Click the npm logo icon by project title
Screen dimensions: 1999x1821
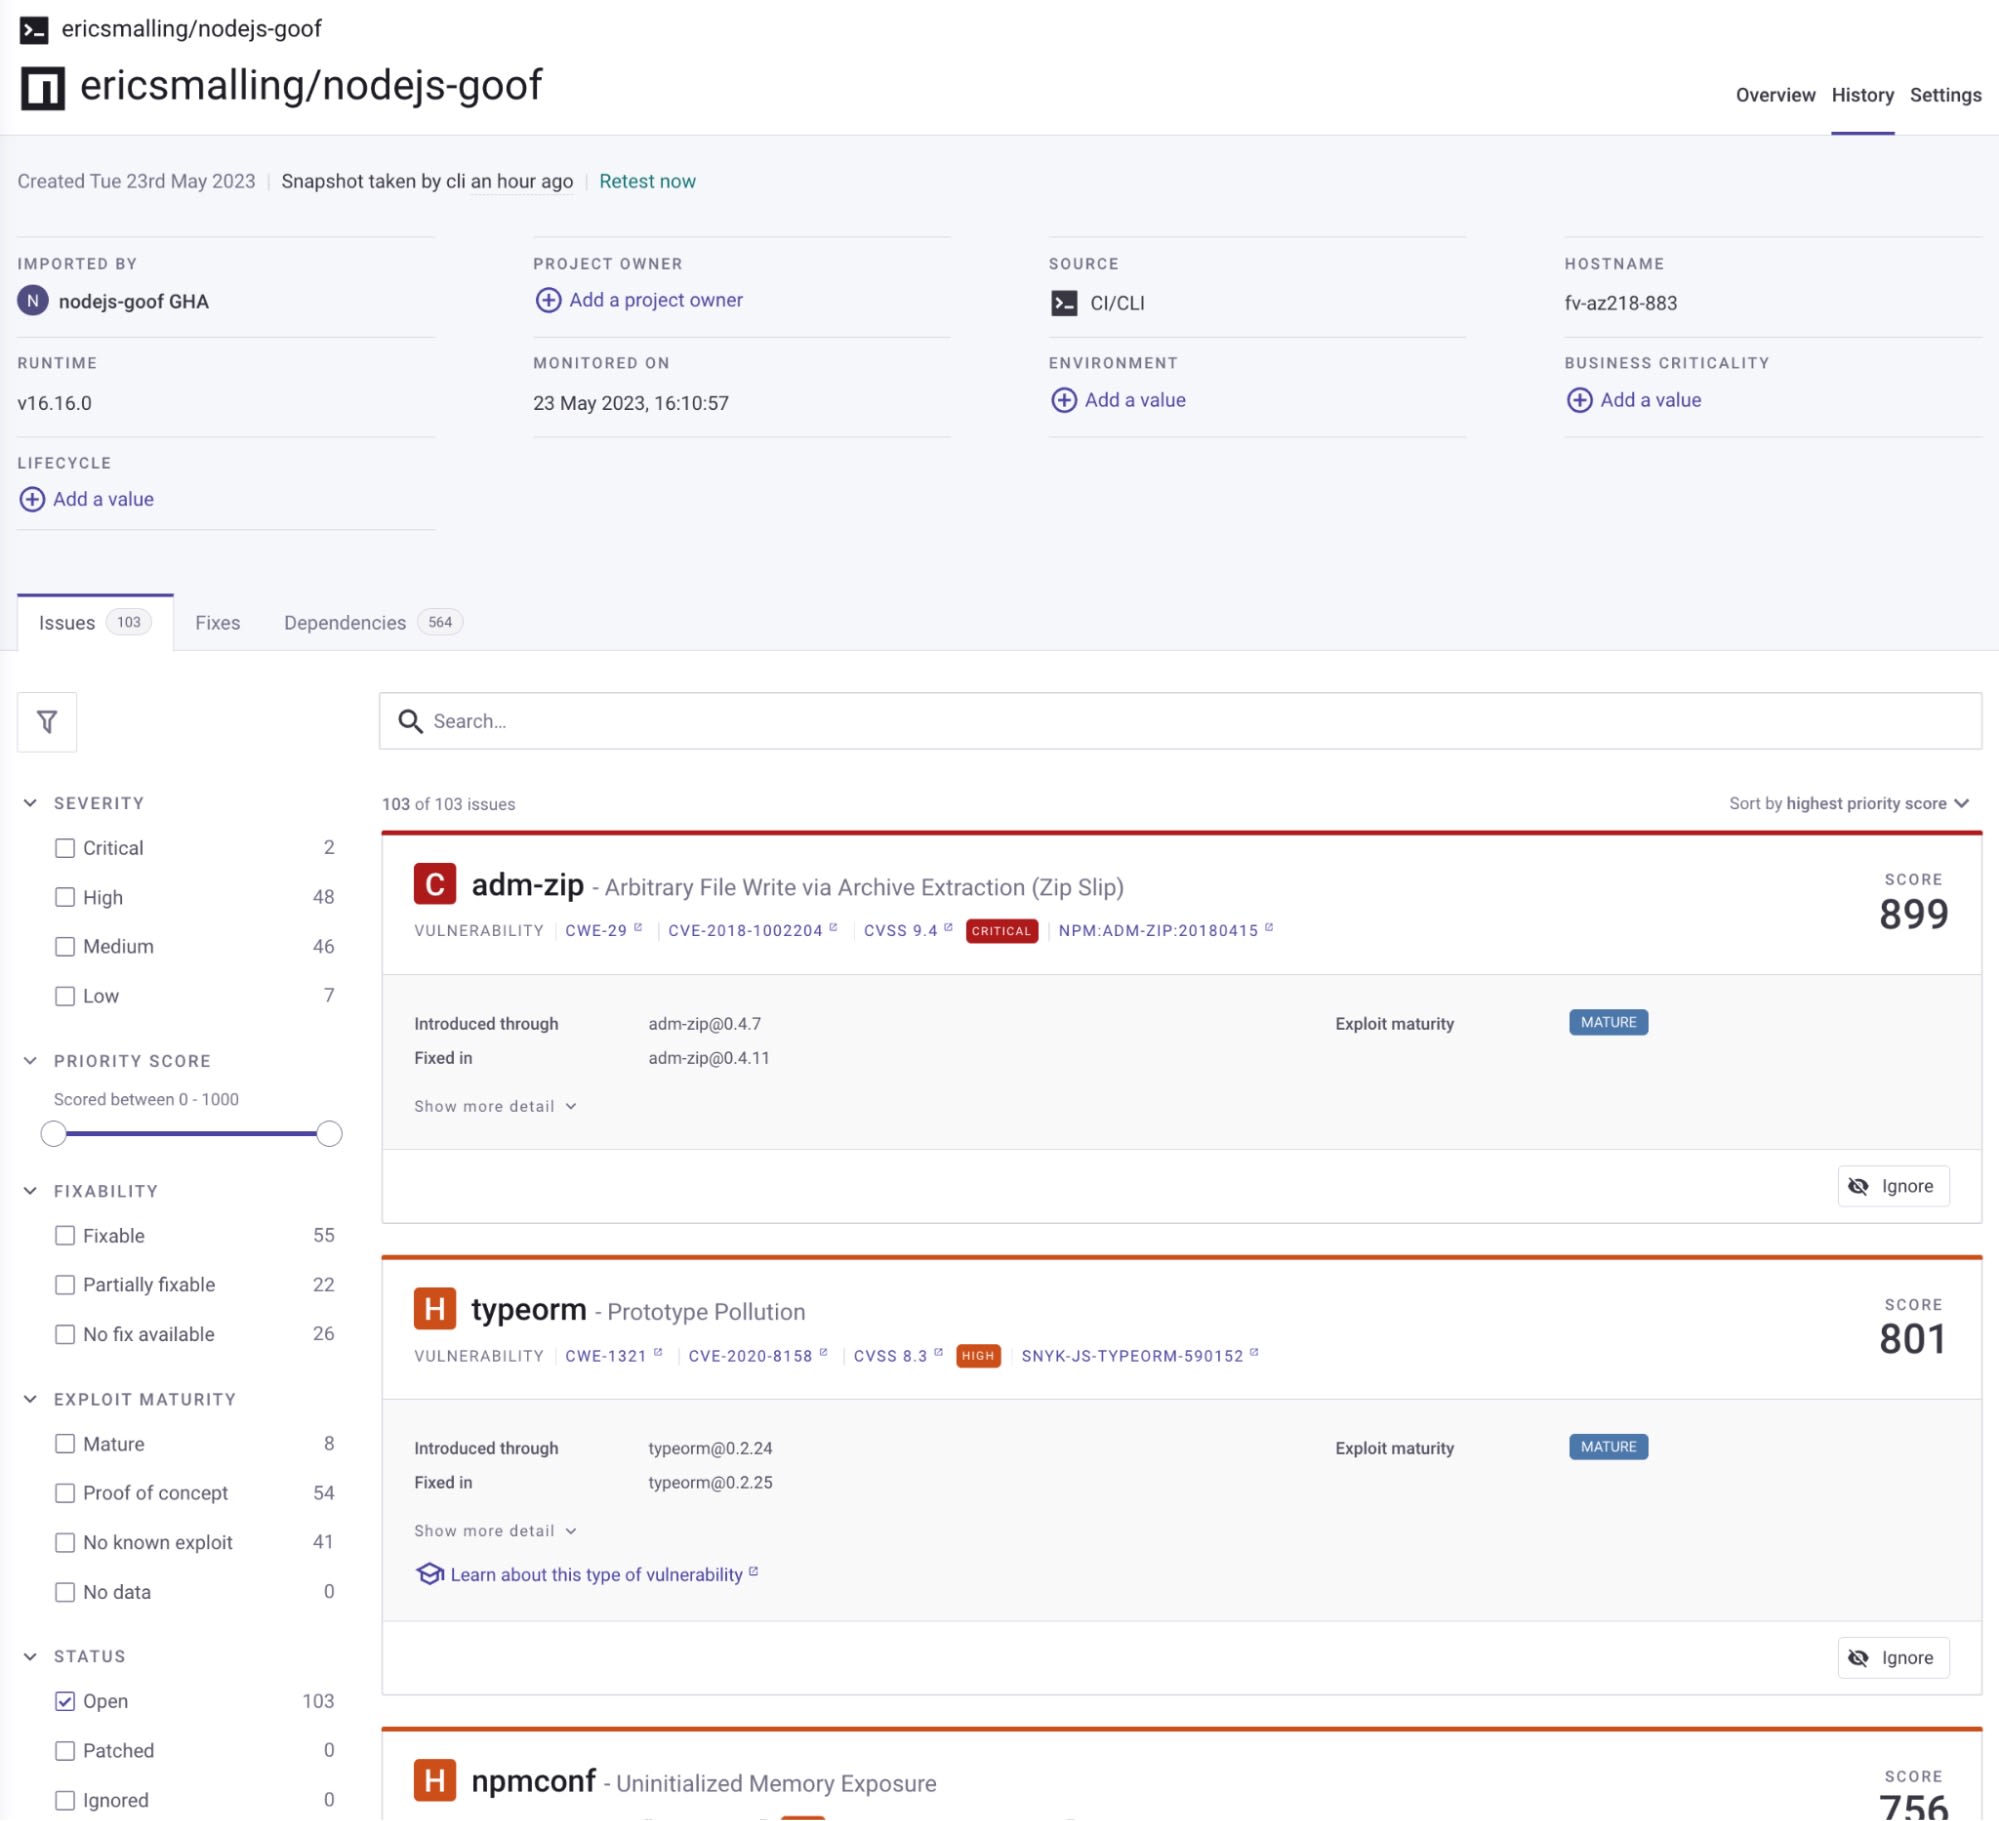(x=43, y=88)
